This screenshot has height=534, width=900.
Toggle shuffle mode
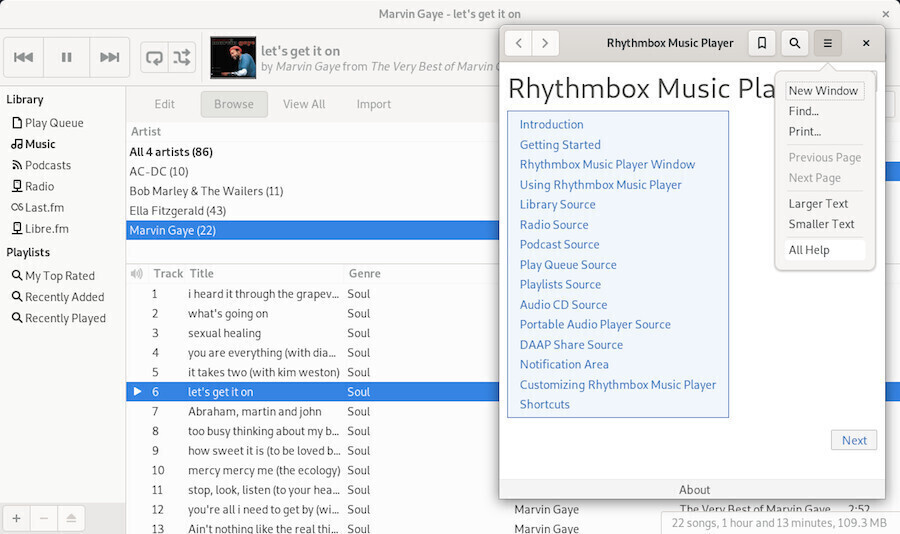point(182,57)
